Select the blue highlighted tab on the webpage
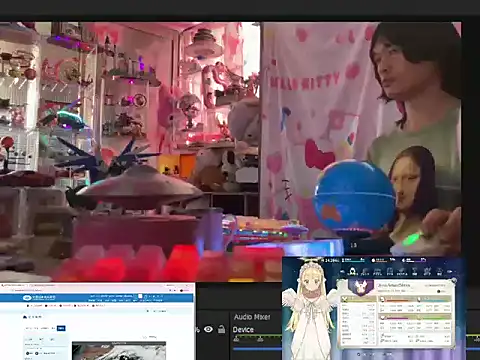This screenshot has width=480, height=360. 61,328
